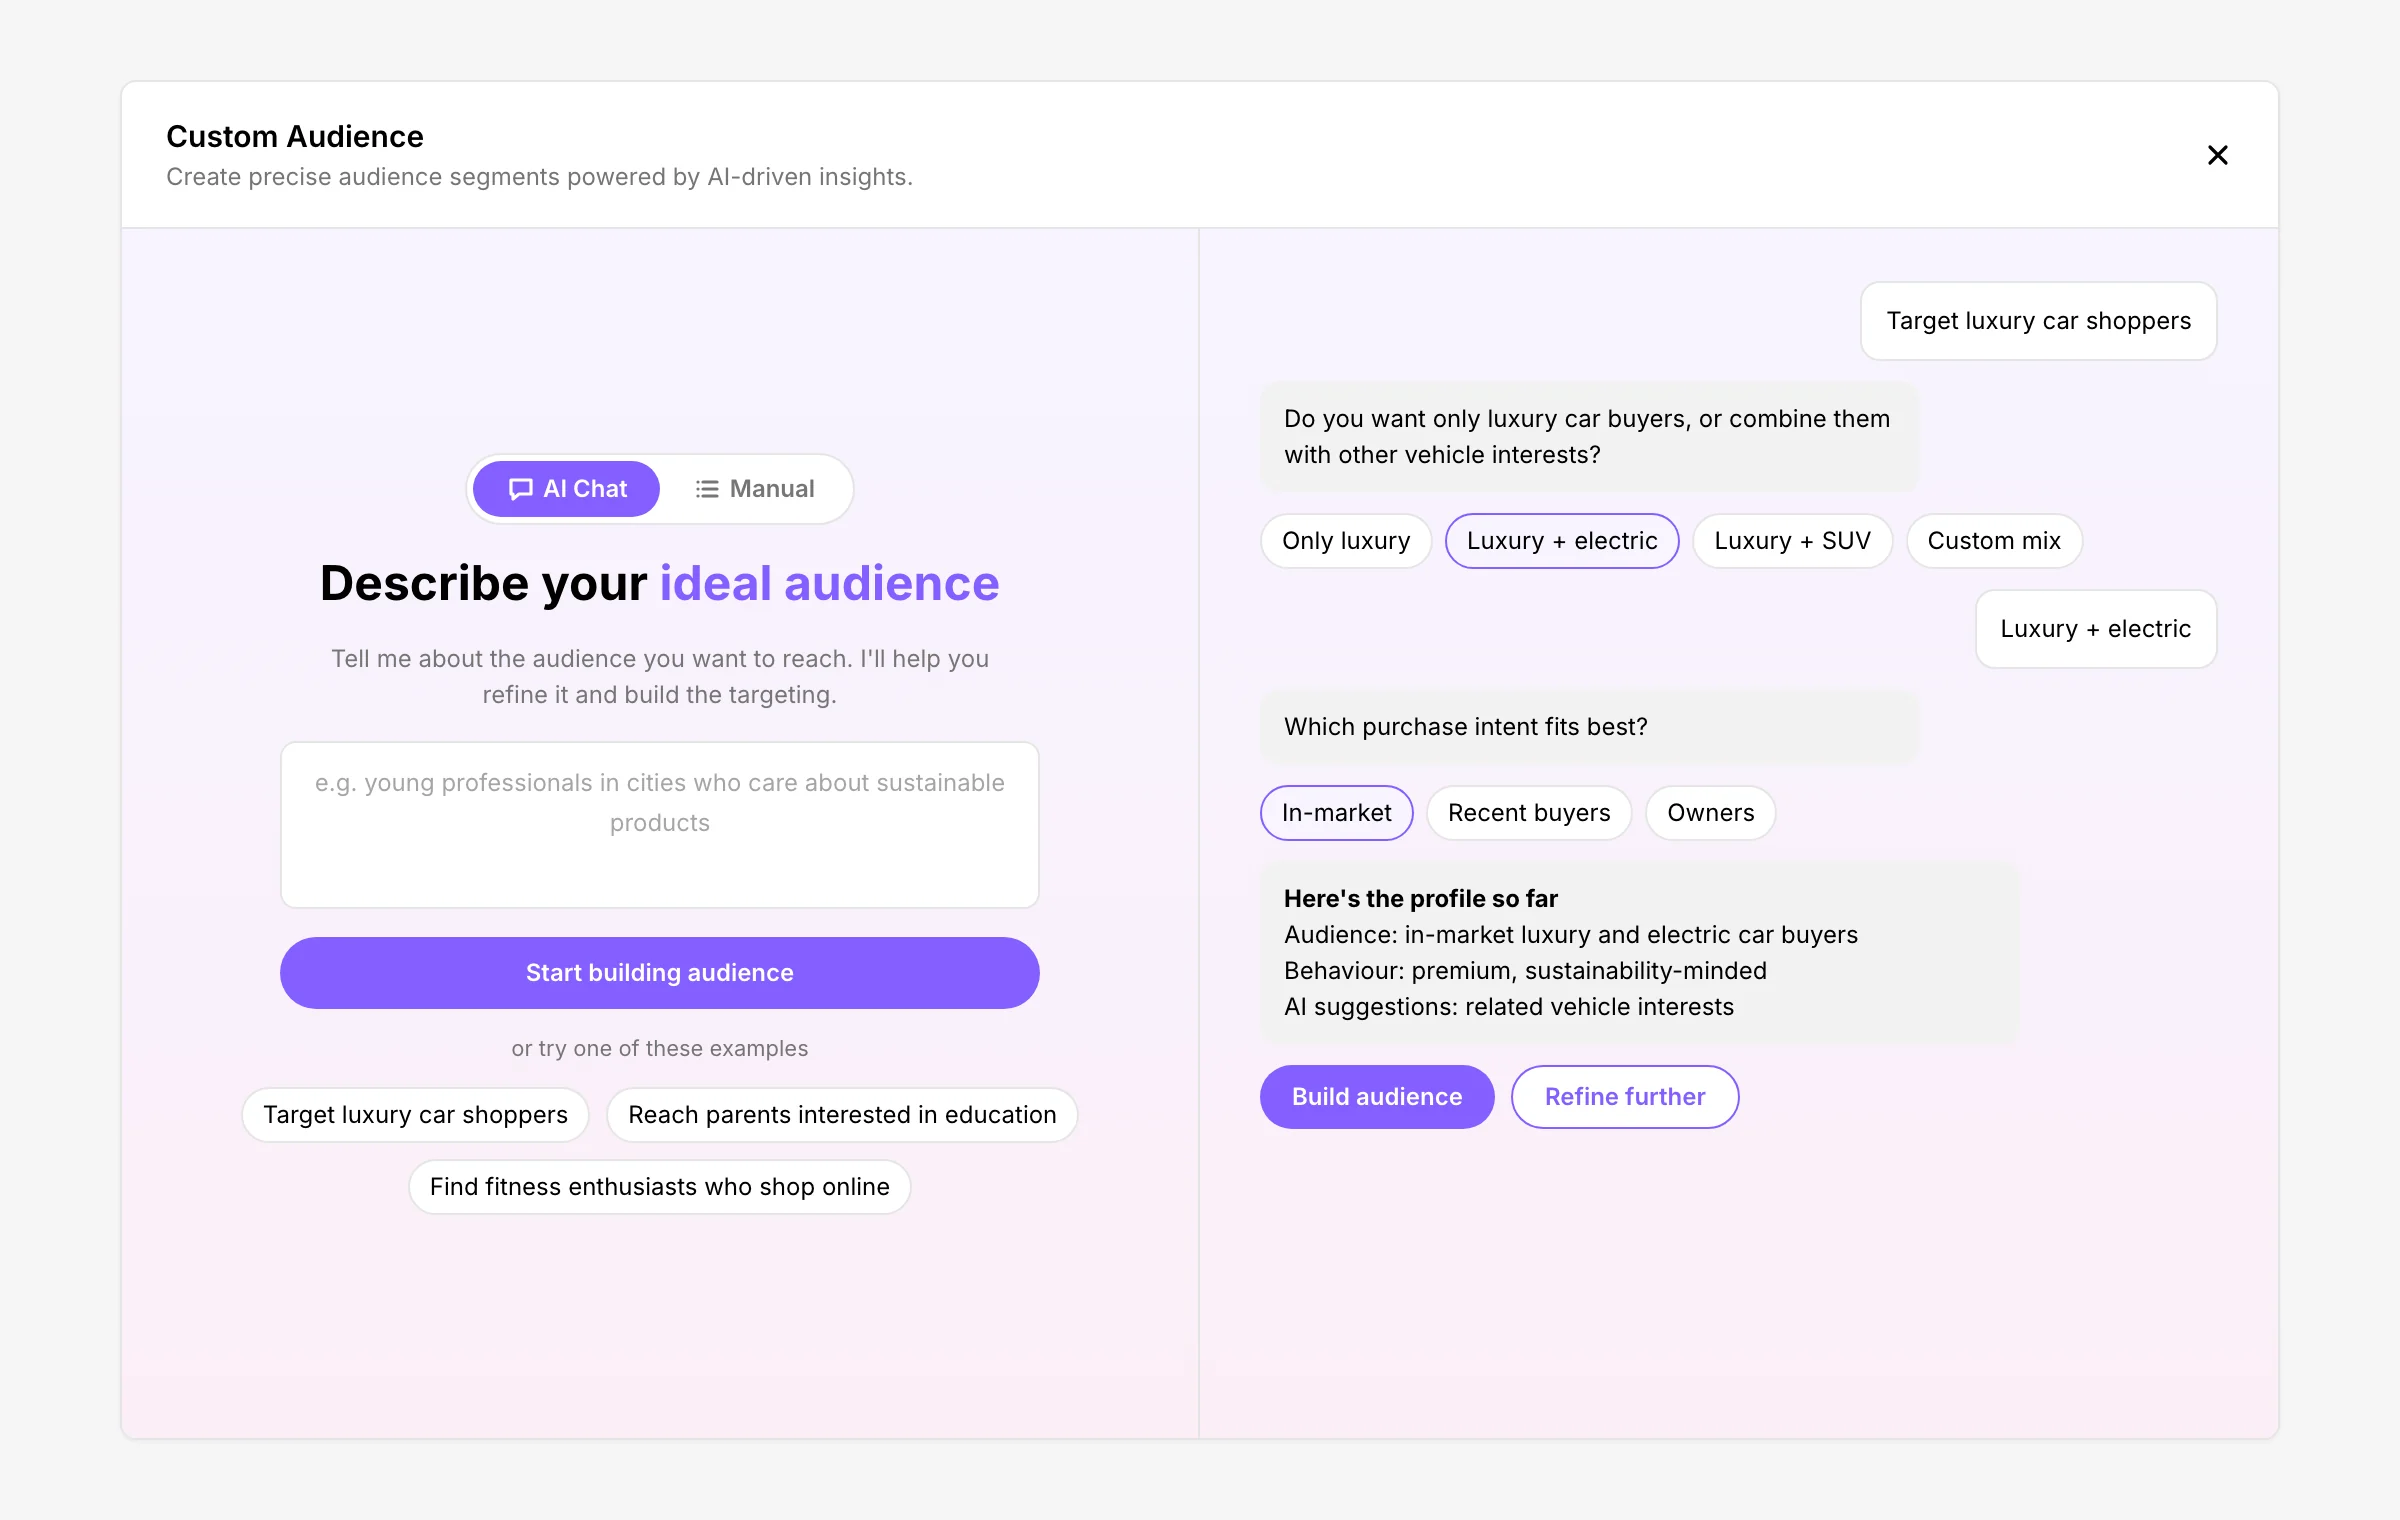Click the 'Describe your ideal audience' heading
2400x1520 pixels.
pyautogui.click(x=660, y=583)
